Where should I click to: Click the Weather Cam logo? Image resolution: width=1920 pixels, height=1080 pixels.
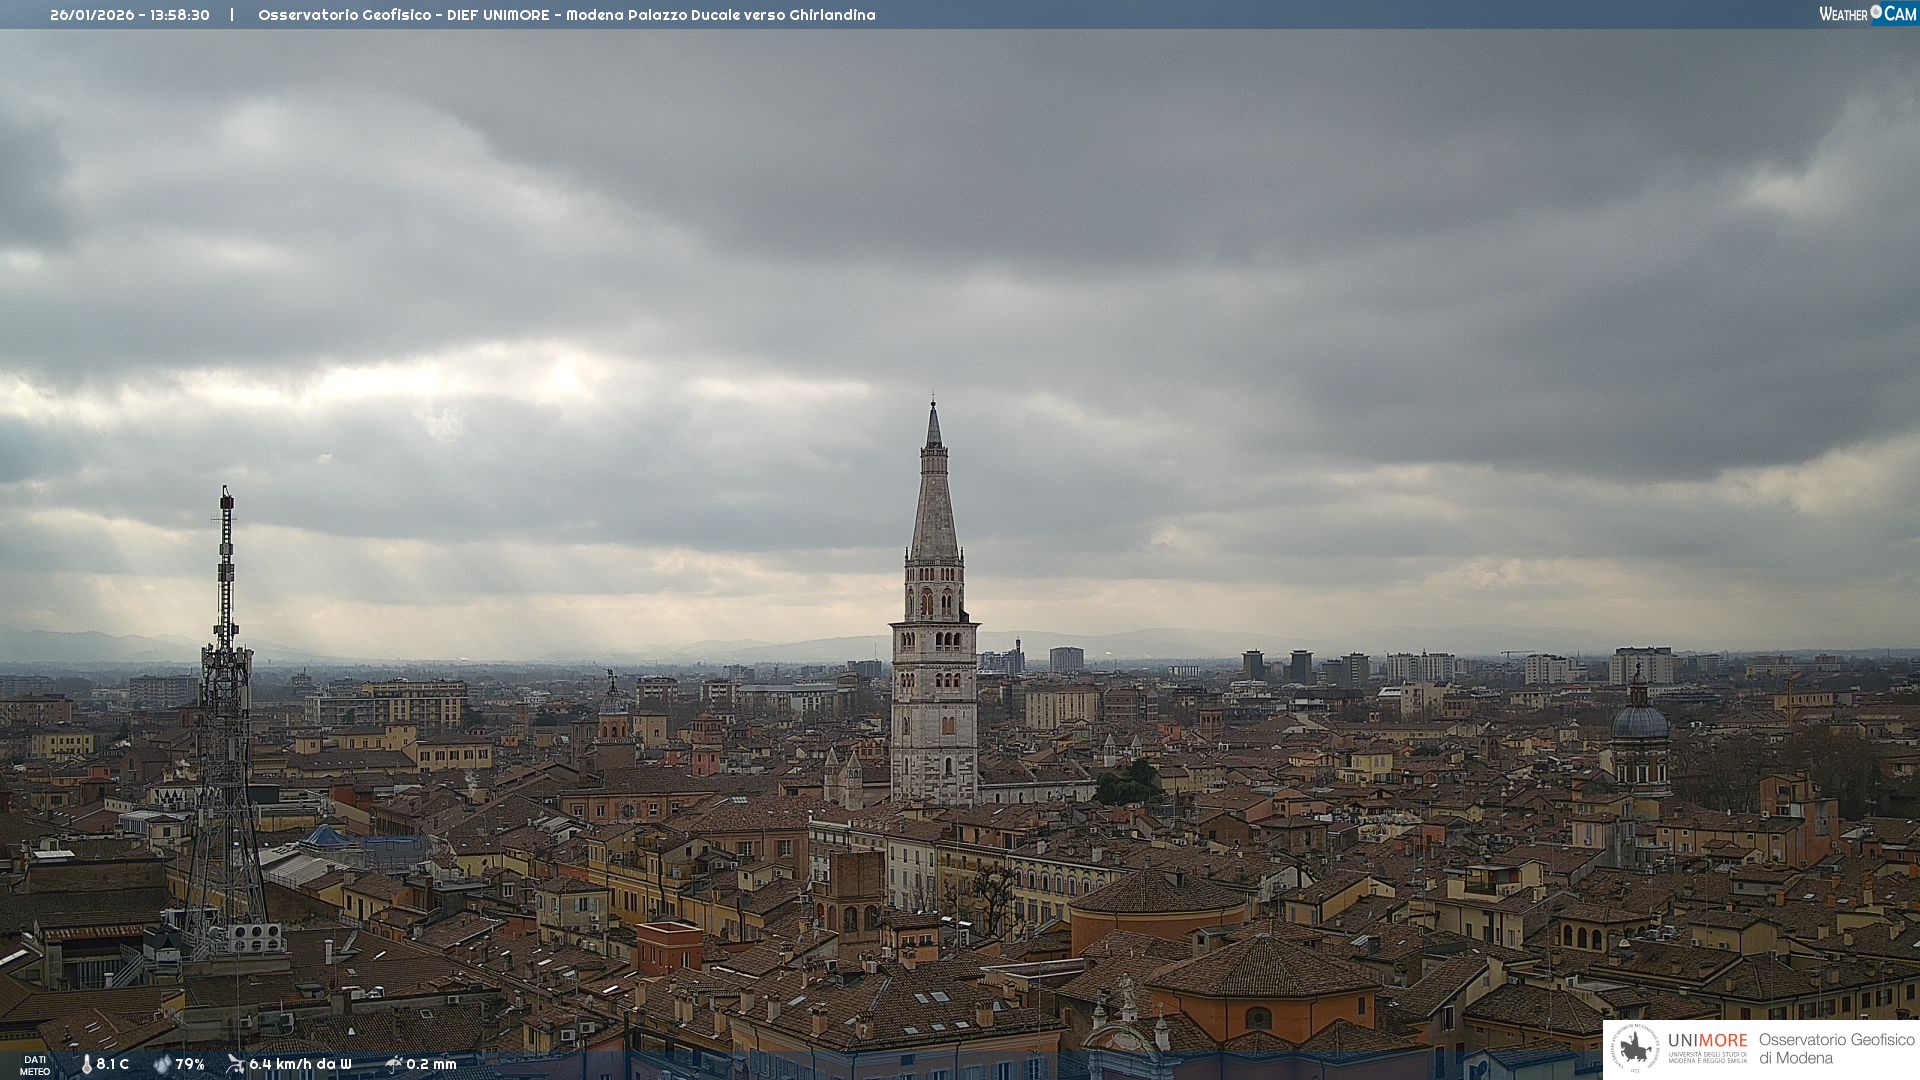(x=1867, y=14)
